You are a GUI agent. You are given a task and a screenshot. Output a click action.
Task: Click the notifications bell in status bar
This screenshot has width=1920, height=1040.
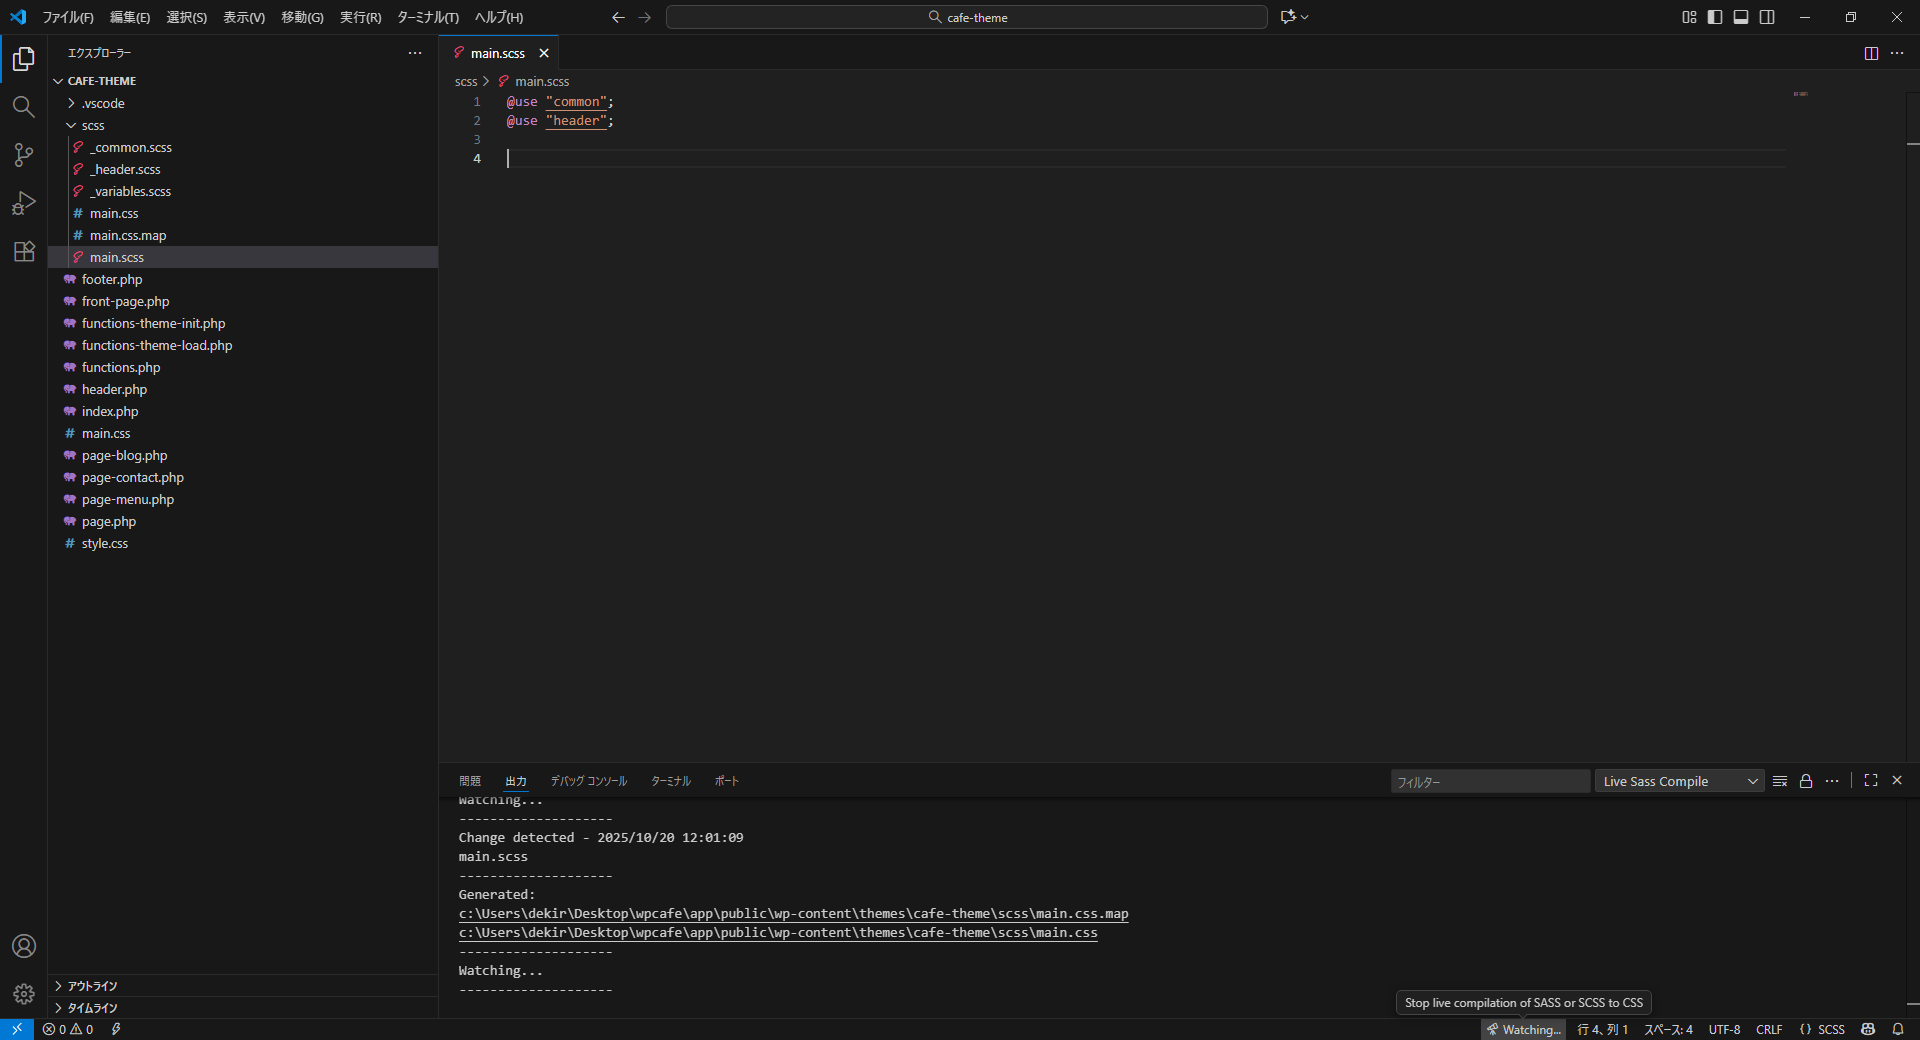[1898, 1029]
